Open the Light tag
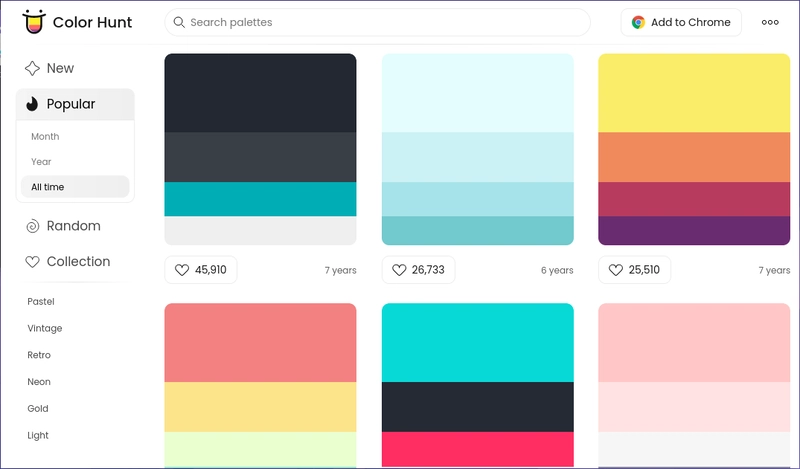Screen dimensions: 800x469 [38, 435]
